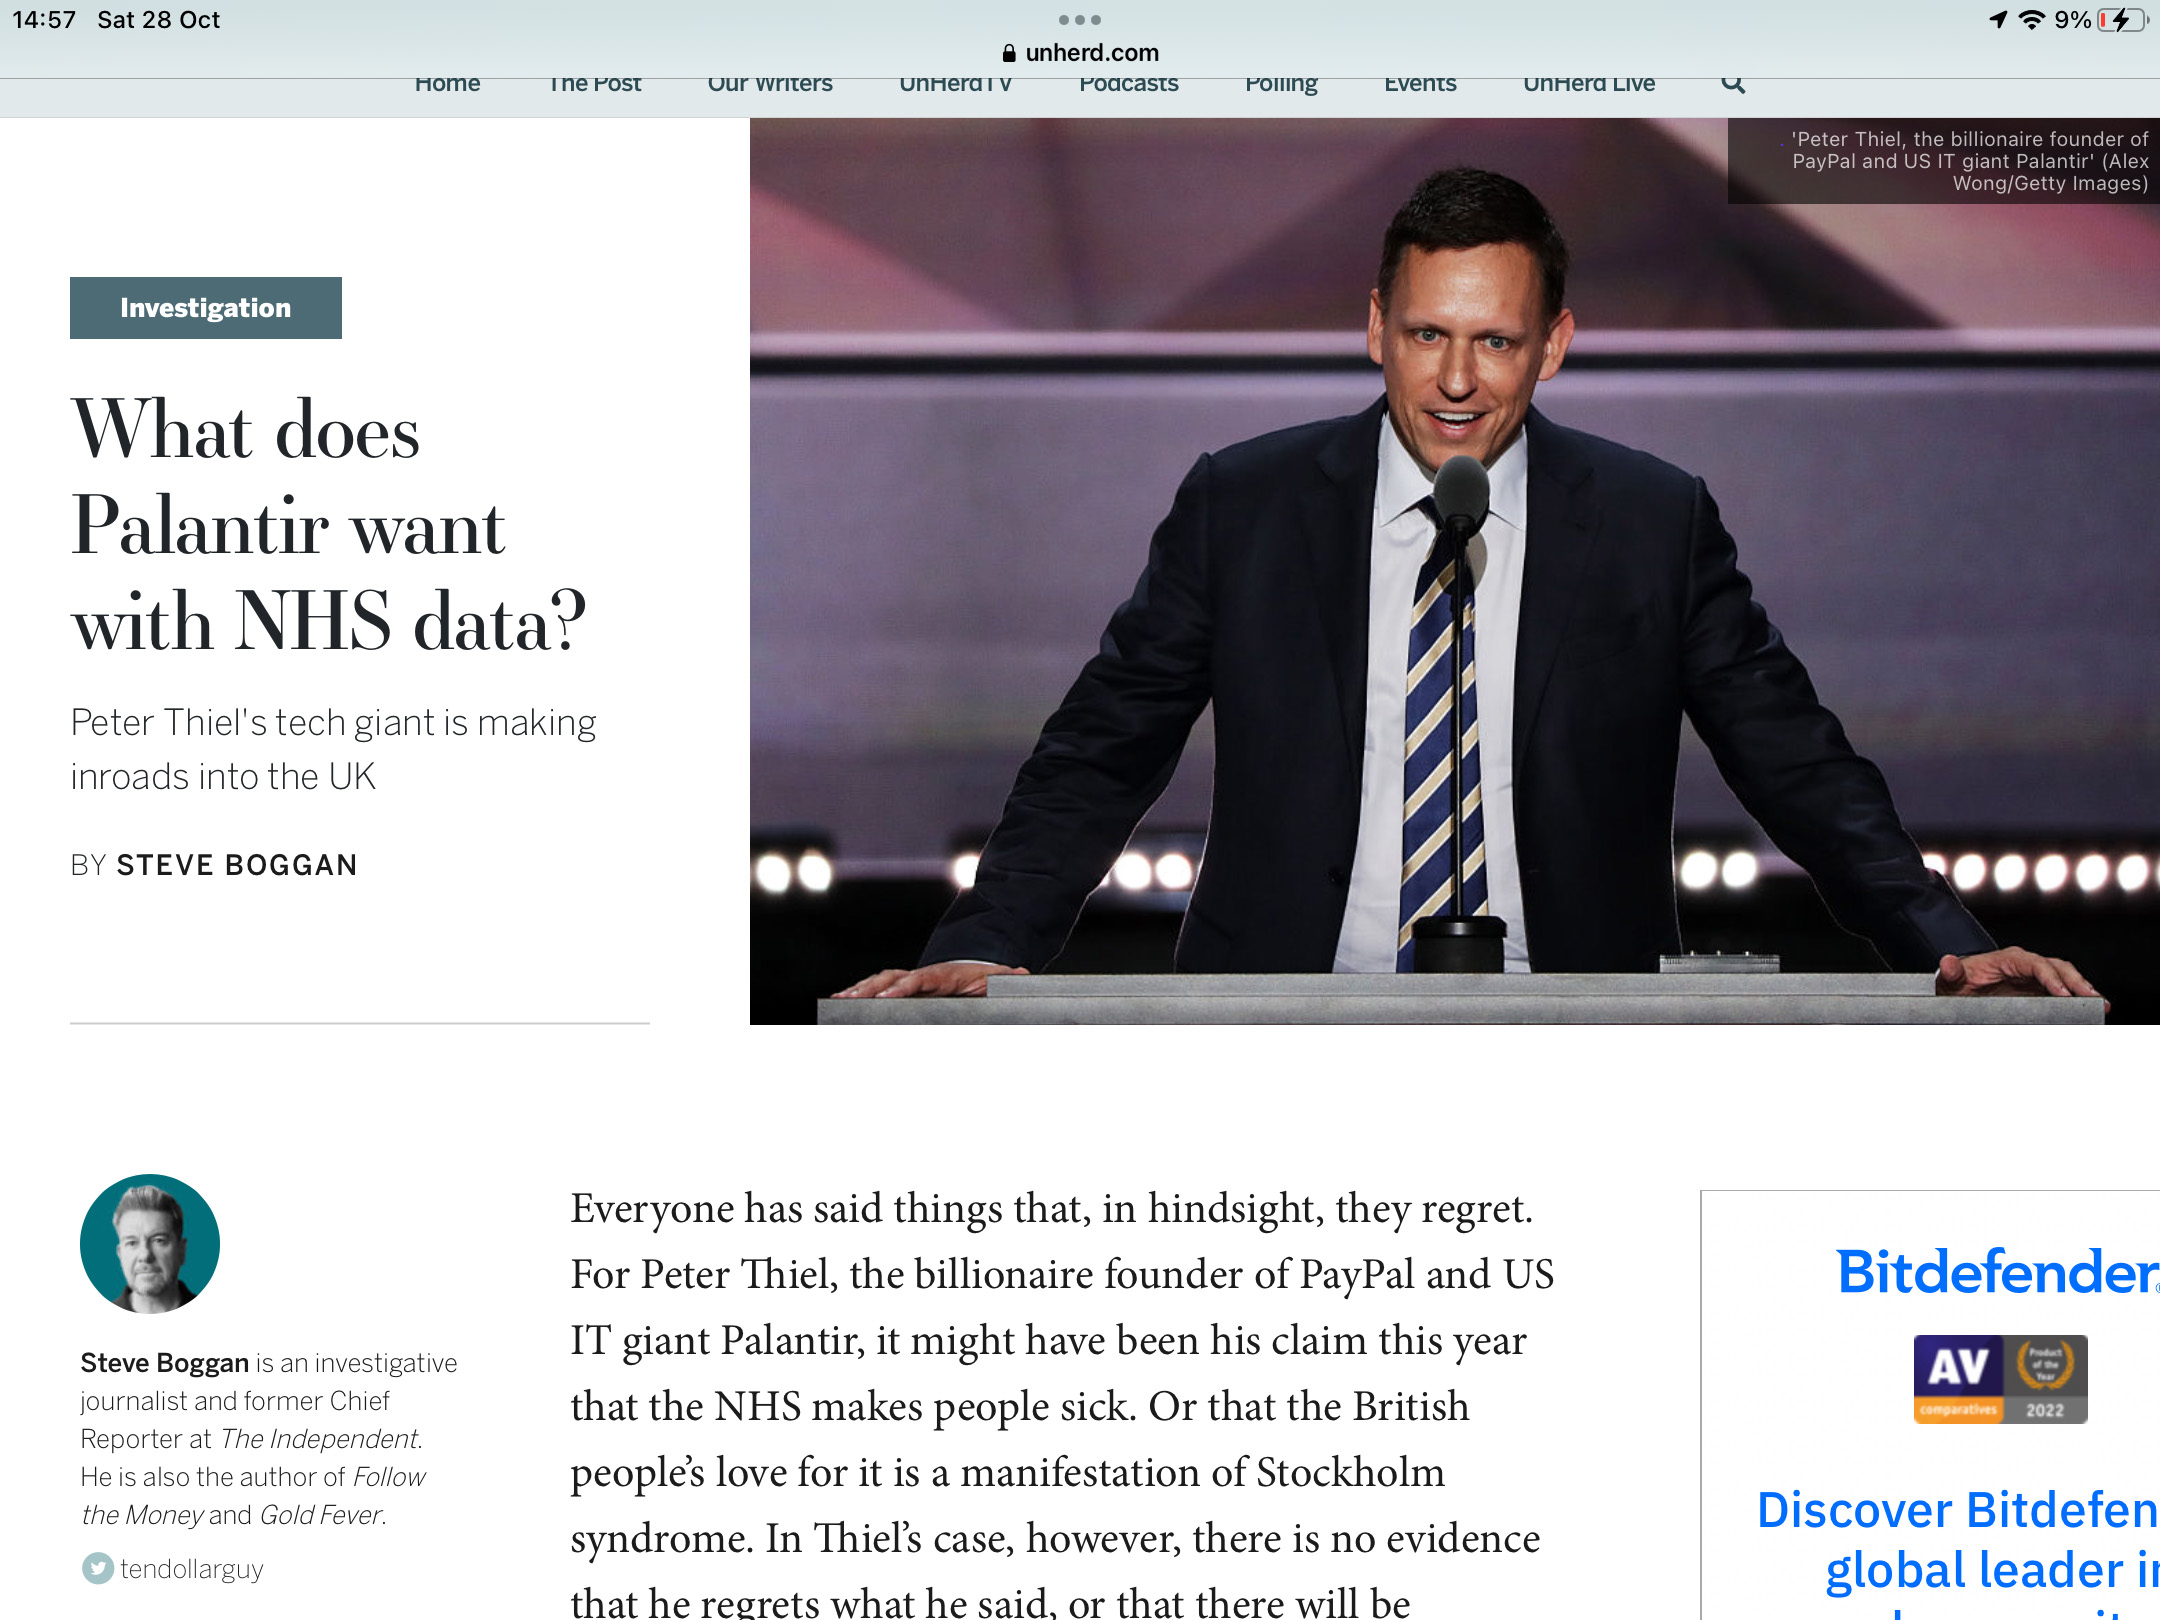Image resolution: width=2160 pixels, height=1620 pixels.
Task: Click the headline 'What does Palantir want'
Action: 329,524
